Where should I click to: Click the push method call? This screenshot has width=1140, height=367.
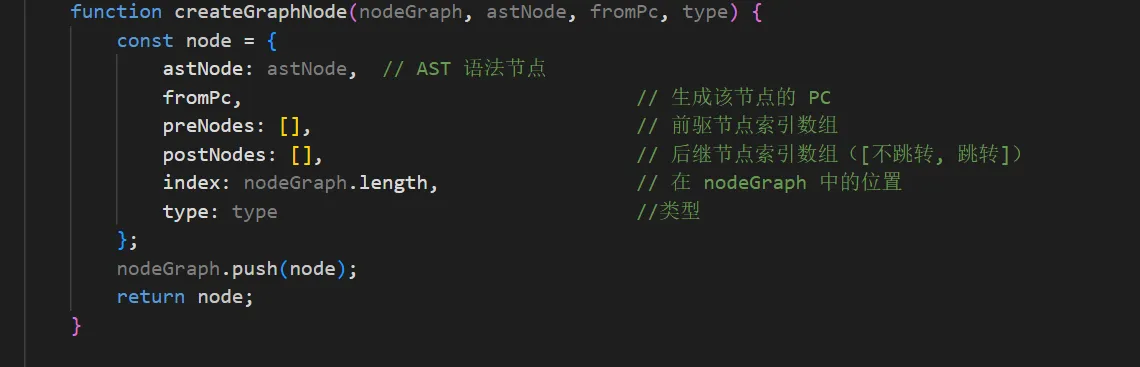[255, 269]
